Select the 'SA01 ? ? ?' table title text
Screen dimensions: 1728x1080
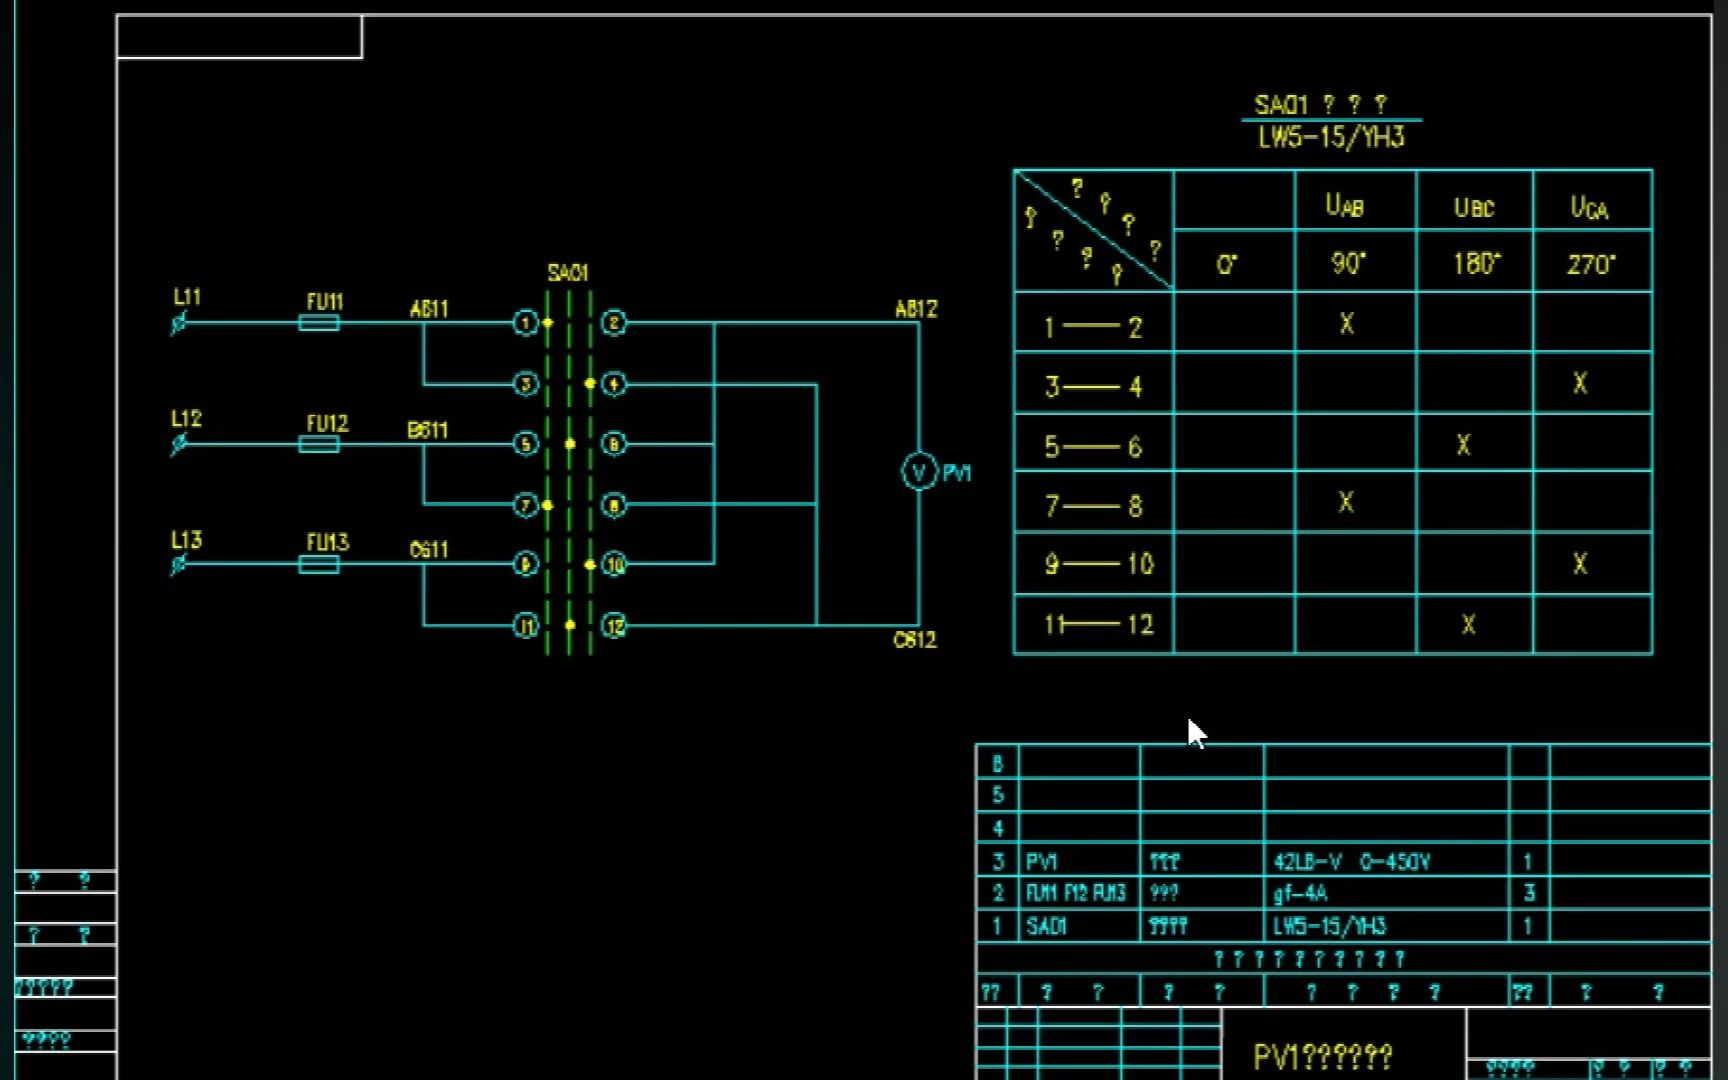point(1321,104)
